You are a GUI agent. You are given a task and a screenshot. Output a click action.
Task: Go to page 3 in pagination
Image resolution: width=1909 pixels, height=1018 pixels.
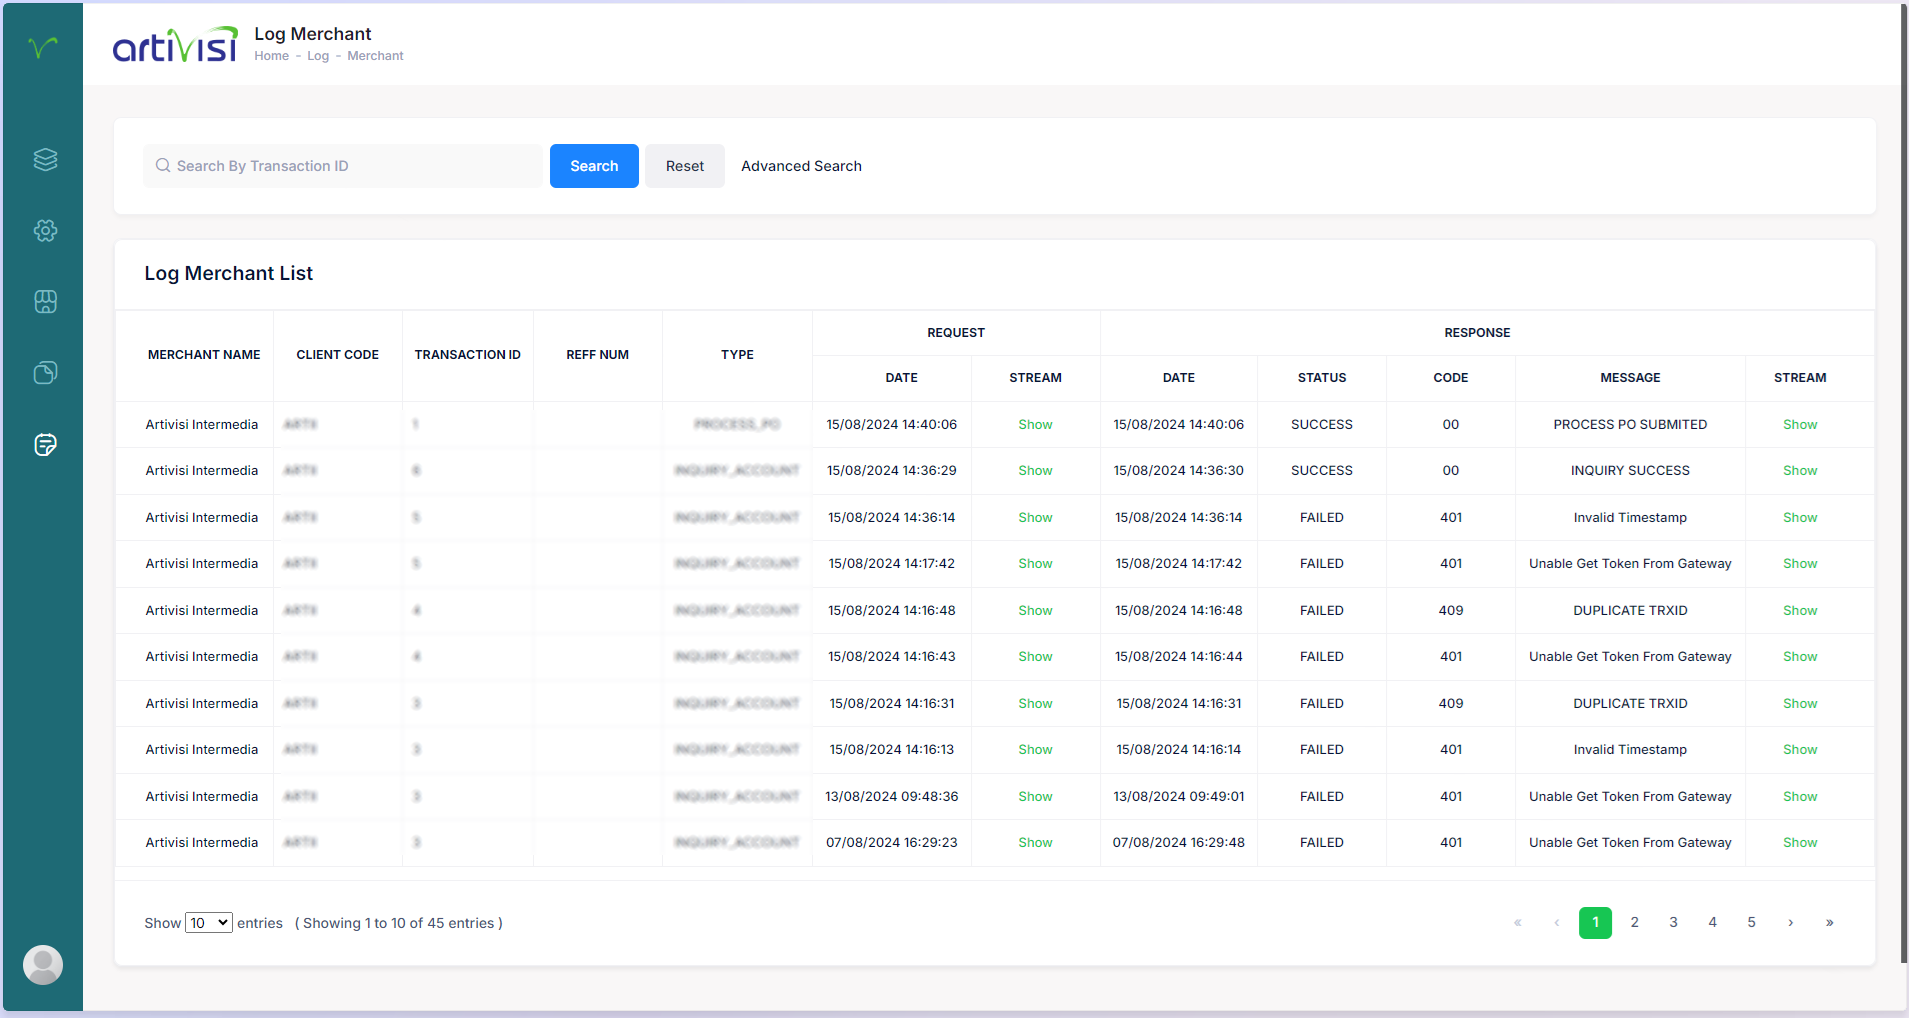(1673, 923)
